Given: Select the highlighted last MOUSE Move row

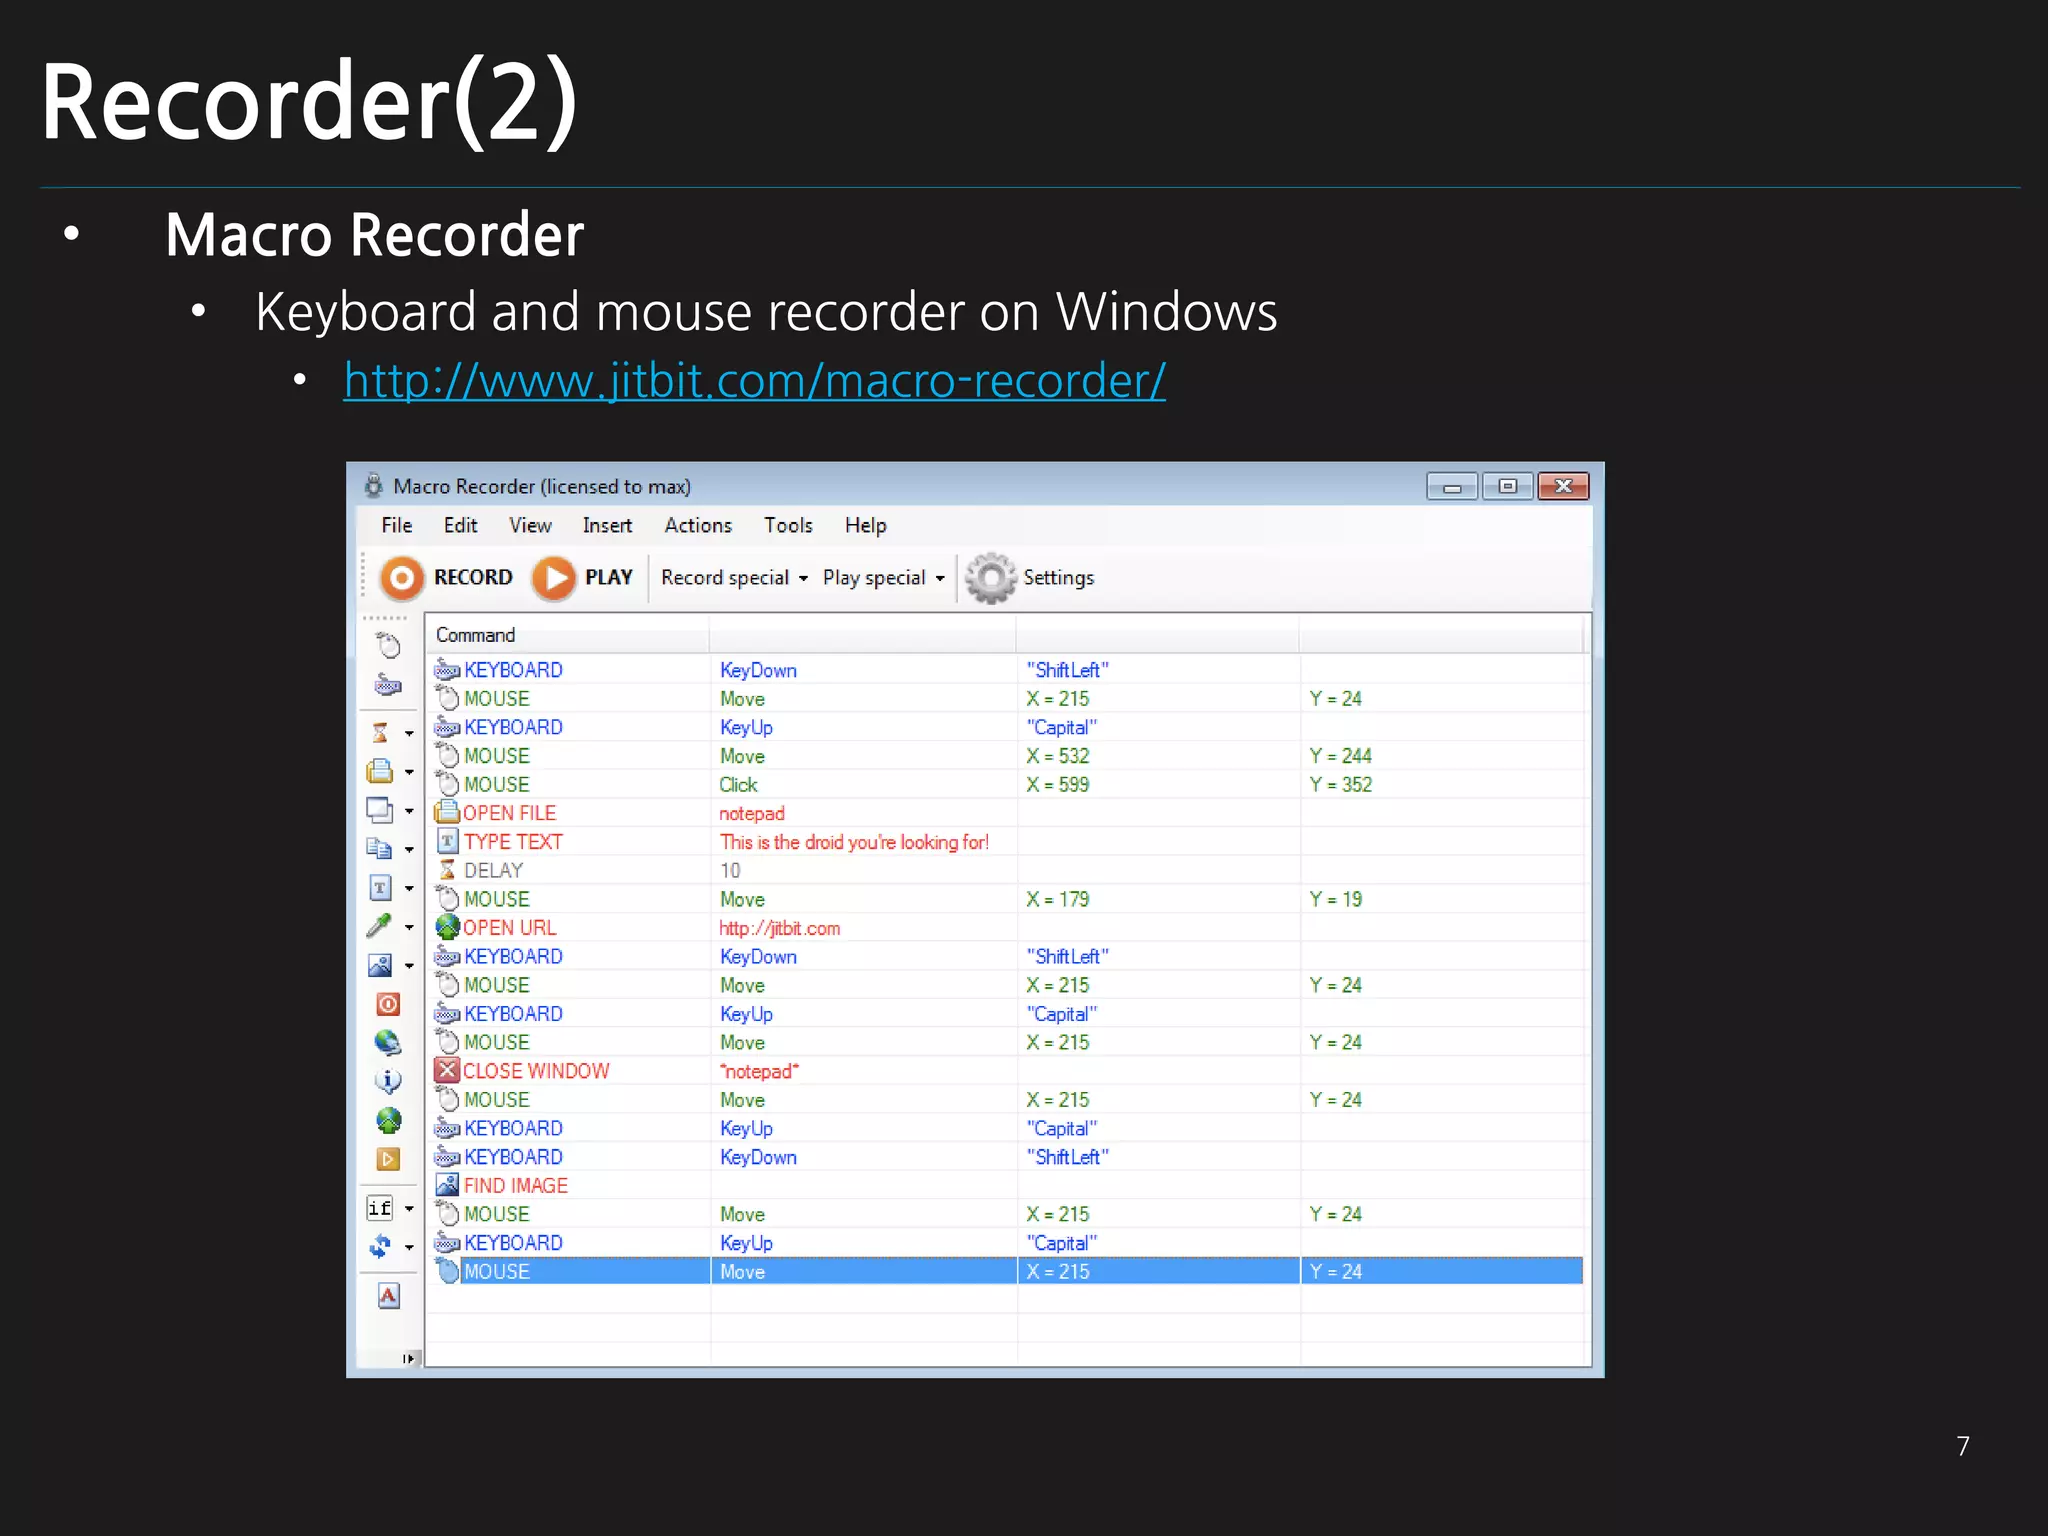Looking at the screenshot, I should (x=1006, y=1271).
